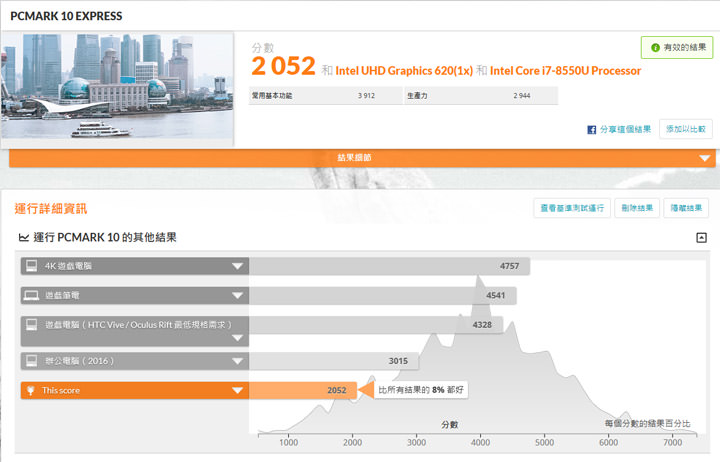
Task: Click the laptop icon beside 遊戲筆電
Action: tap(31, 295)
